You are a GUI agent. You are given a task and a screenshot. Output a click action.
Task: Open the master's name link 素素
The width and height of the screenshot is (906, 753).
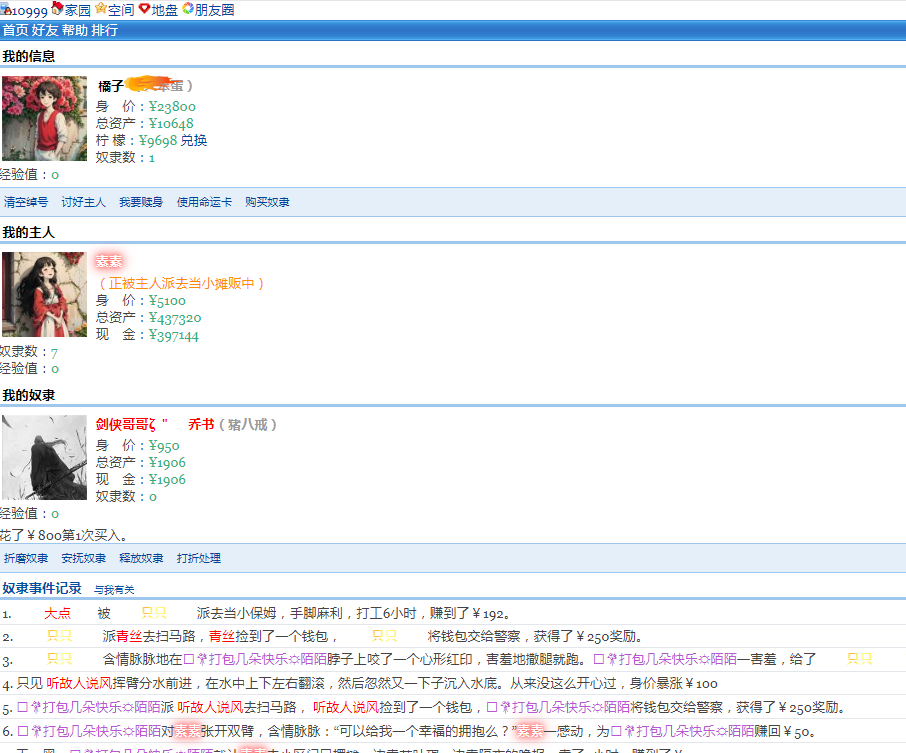click(x=109, y=261)
